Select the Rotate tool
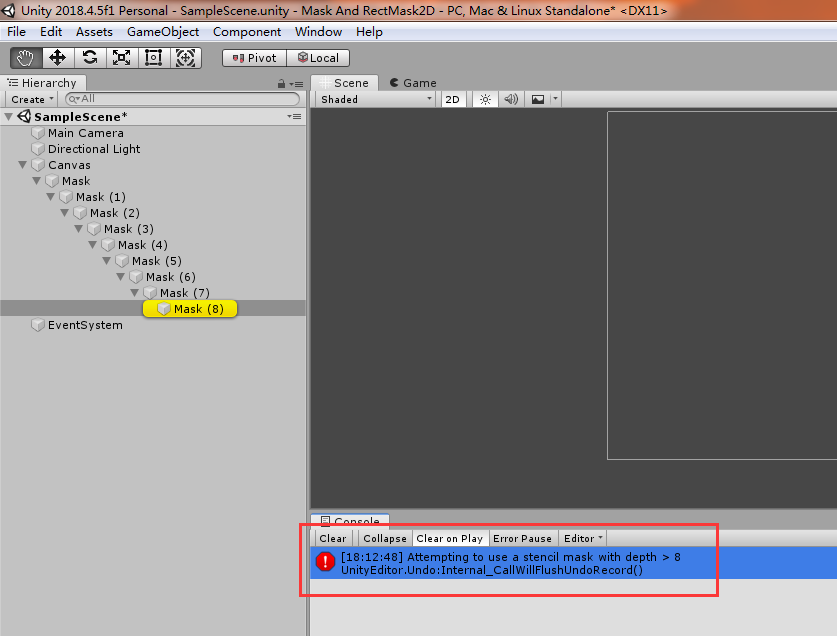Screen dimensions: 837x636 89,57
